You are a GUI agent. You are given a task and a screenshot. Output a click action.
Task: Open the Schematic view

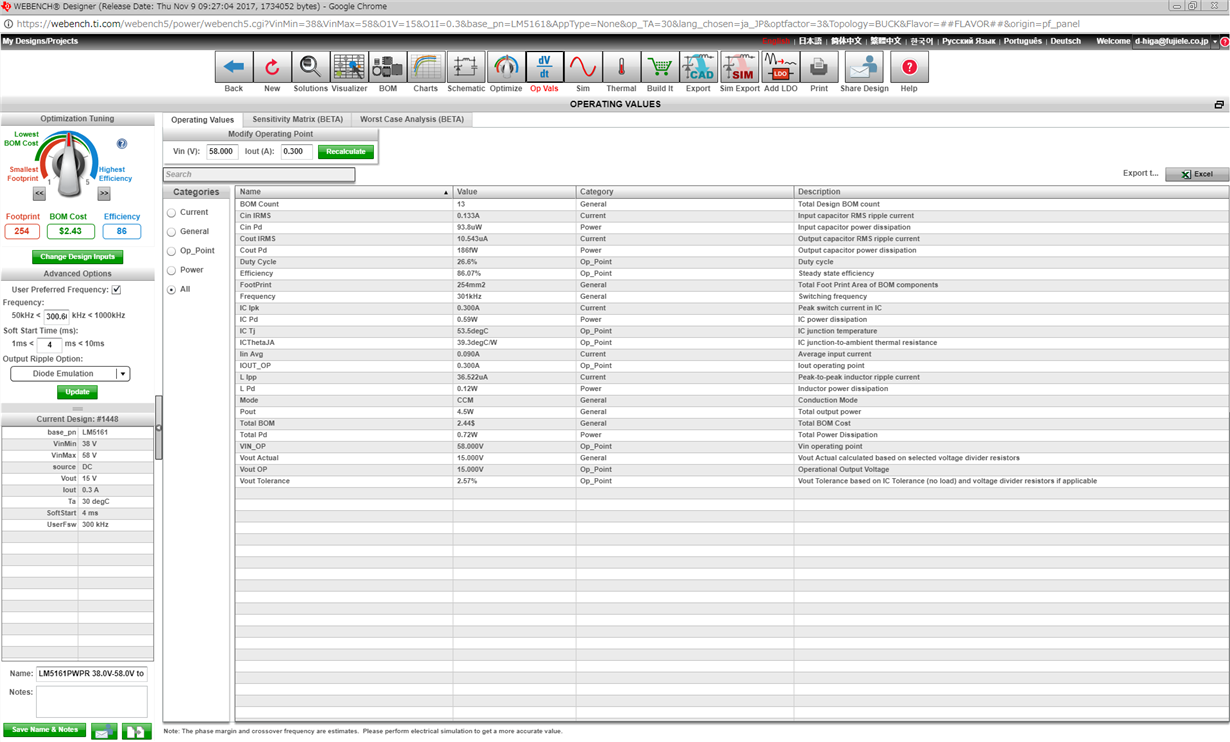(x=466, y=68)
